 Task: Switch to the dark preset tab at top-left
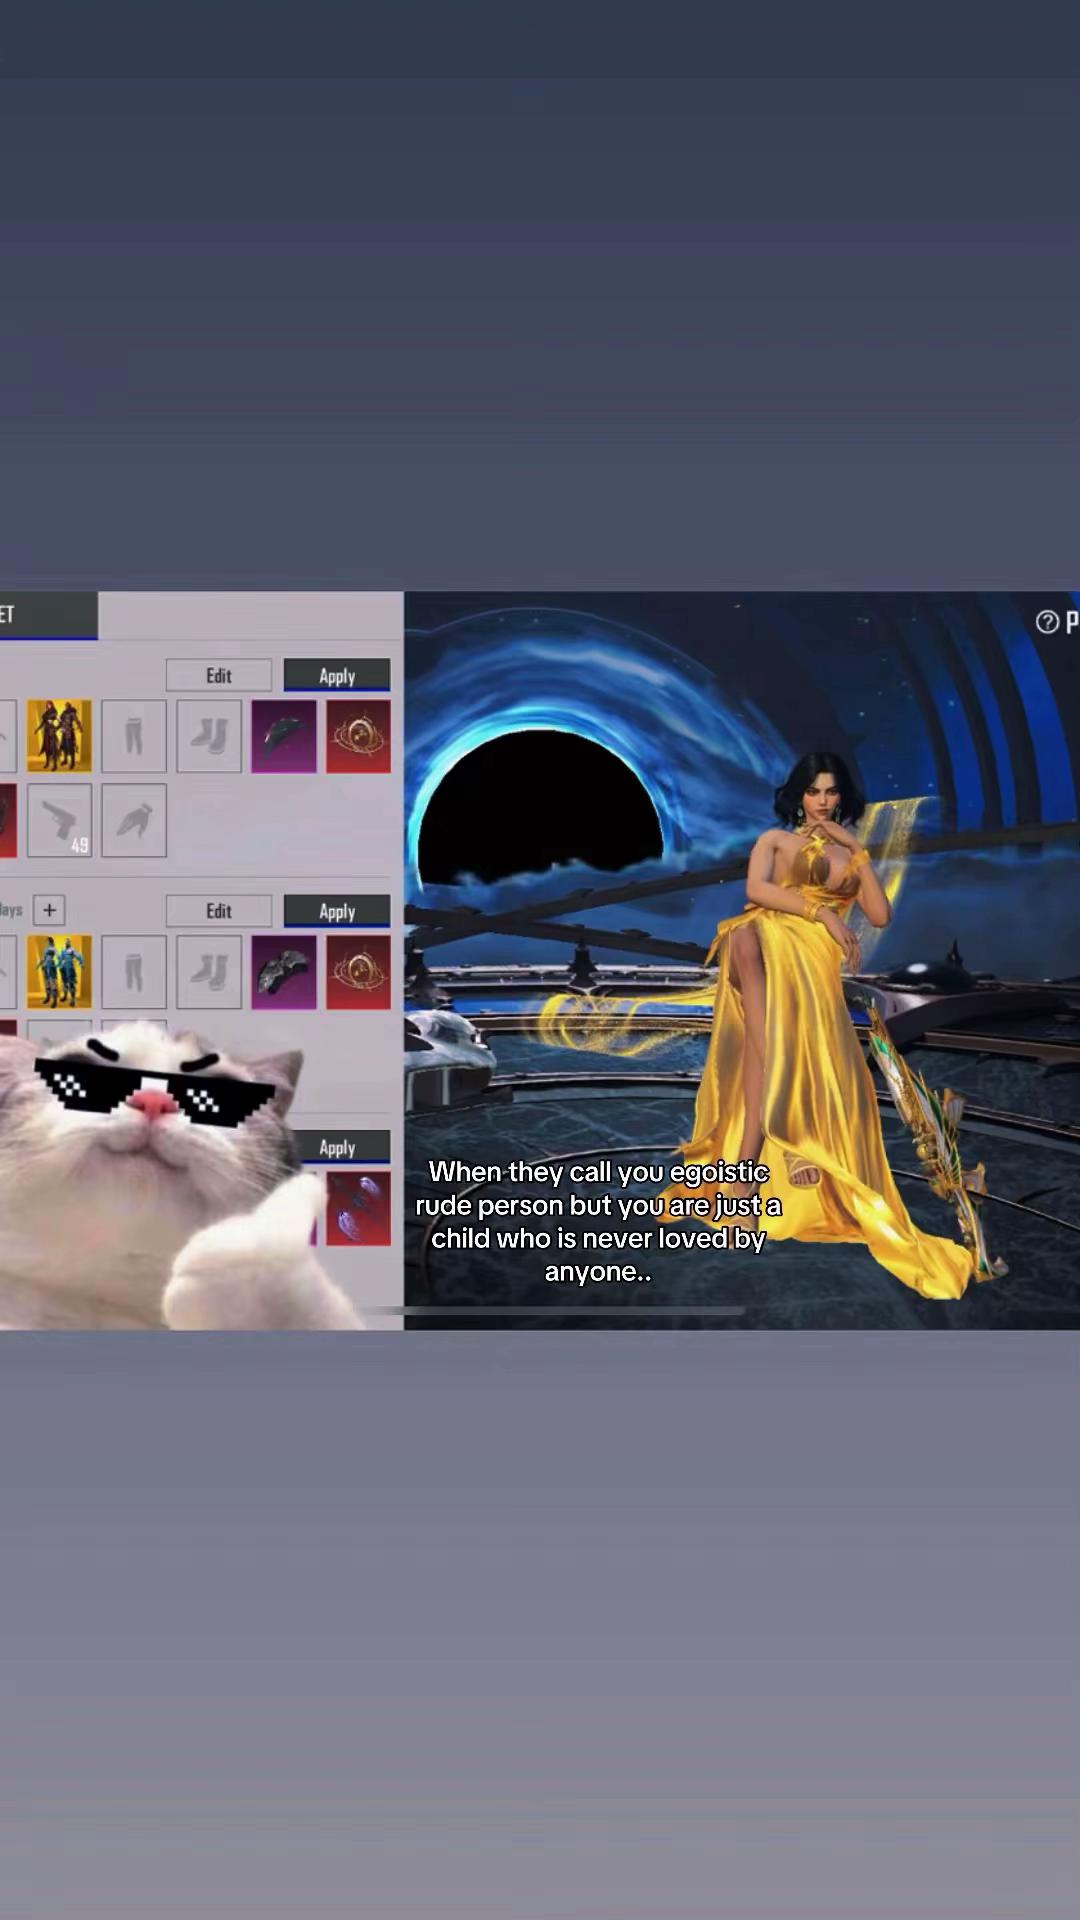tap(48, 615)
